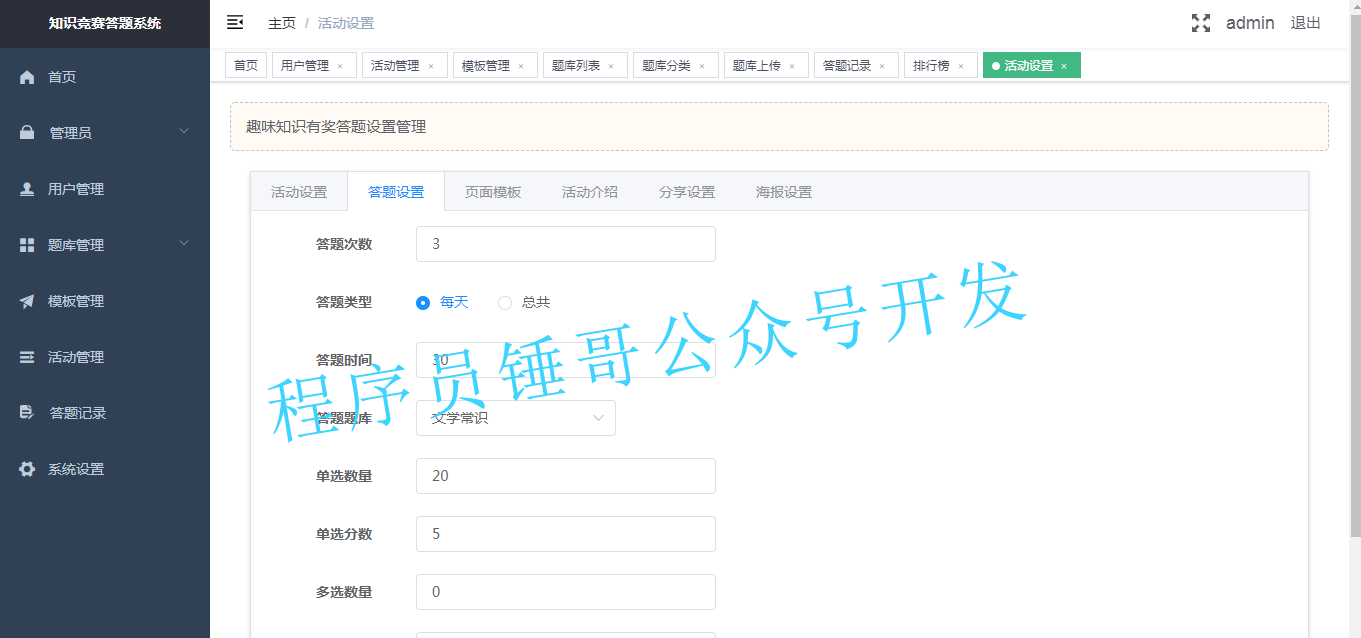Click the list icon beside 活动管理
Screen dimensions: 1361x638
click(x=27, y=357)
